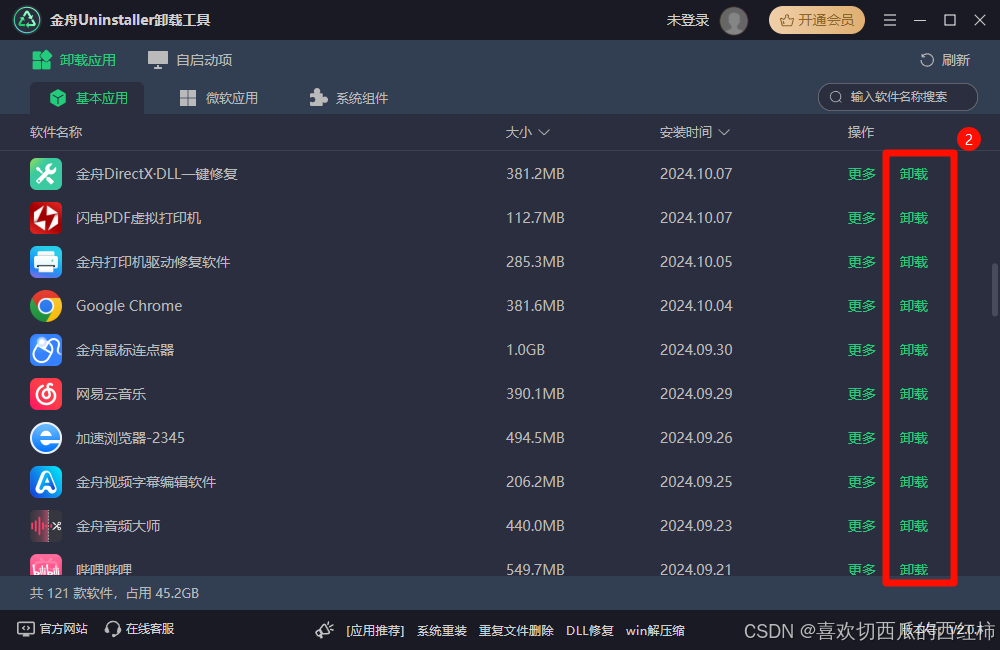Open the 系统重装 recommendation link
The width and height of the screenshot is (1000, 650).
click(x=442, y=631)
